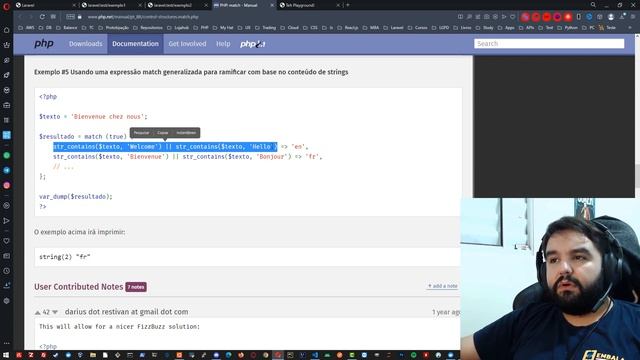Viewport: 640px width, 360px height.
Task: Choose Copiar in the selection popup
Action: pyautogui.click(x=163, y=133)
